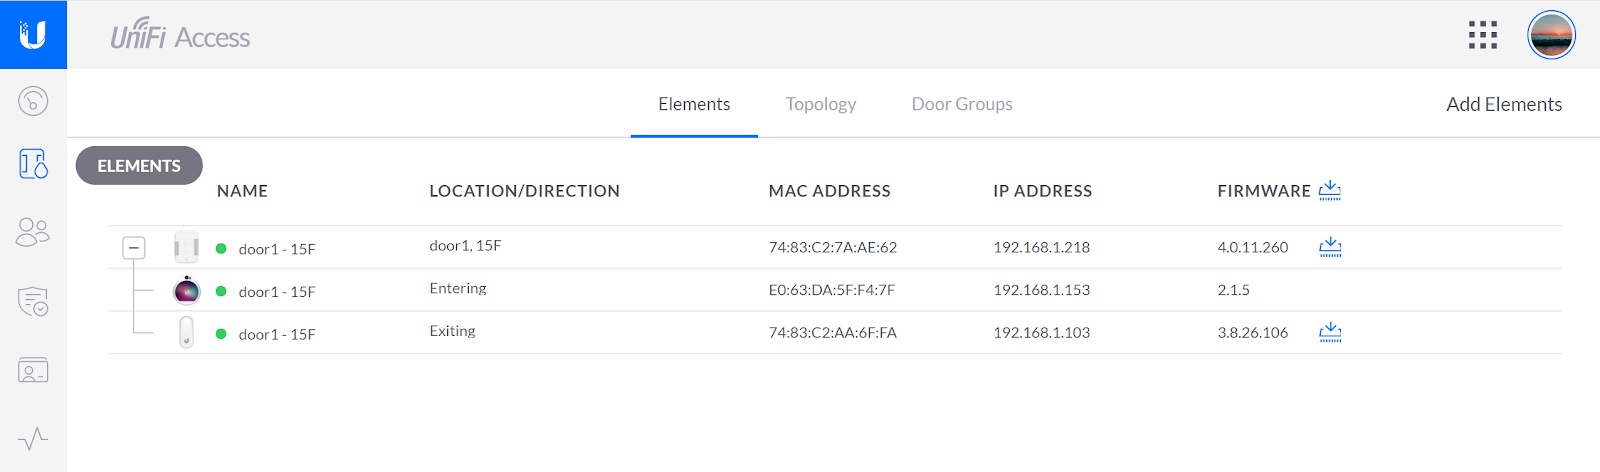Open the apps grid switcher icon
This screenshot has height=472, width=1600.
point(1483,35)
